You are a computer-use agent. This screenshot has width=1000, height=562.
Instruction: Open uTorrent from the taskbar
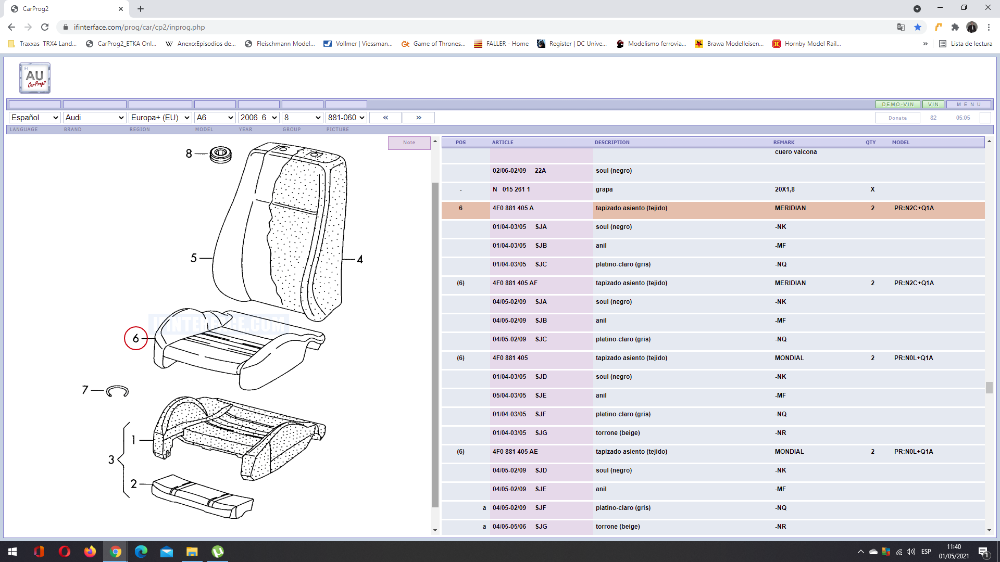pos(217,552)
